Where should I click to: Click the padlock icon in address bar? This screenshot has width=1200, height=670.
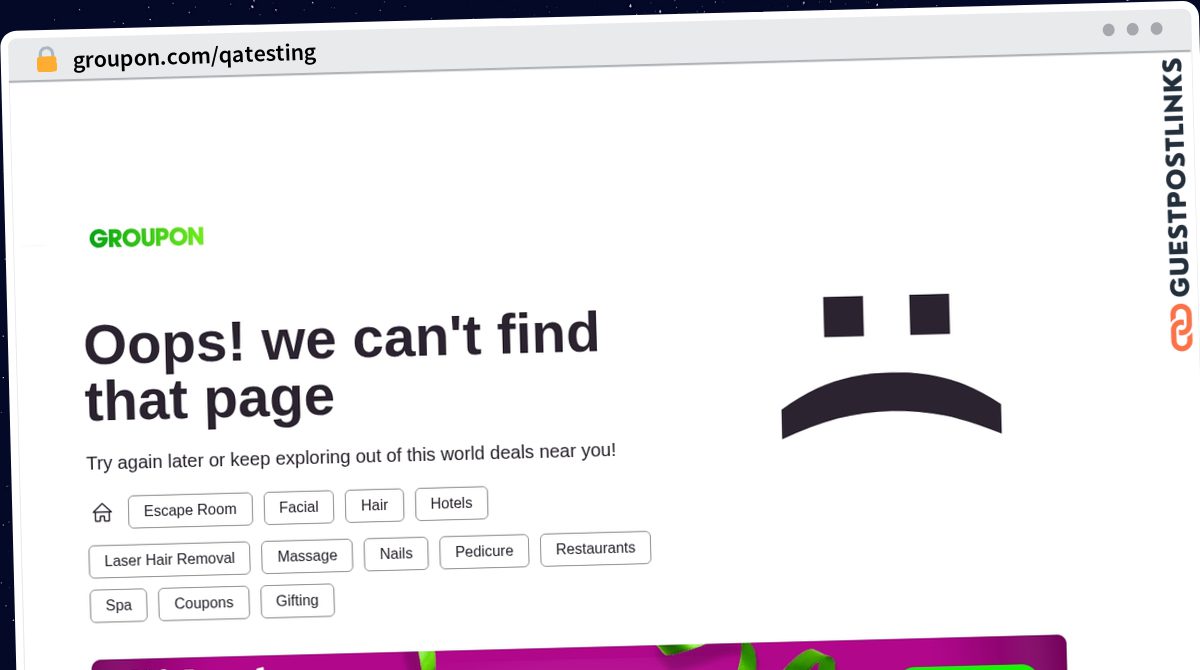click(46, 60)
